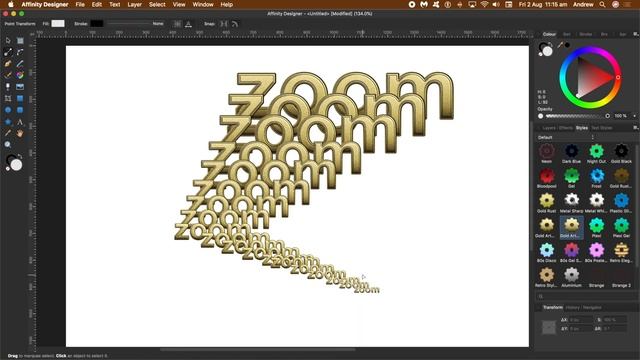Viewport: 640px width, 360px height.
Task: Apply the Aluminium style
Action: pyautogui.click(x=571, y=278)
